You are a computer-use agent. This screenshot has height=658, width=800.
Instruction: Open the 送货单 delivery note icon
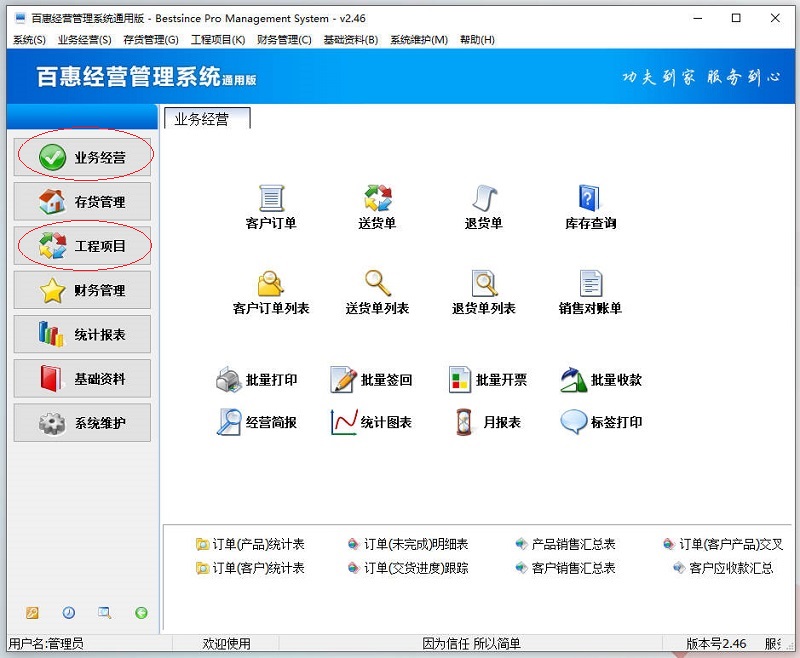[379, 205]
